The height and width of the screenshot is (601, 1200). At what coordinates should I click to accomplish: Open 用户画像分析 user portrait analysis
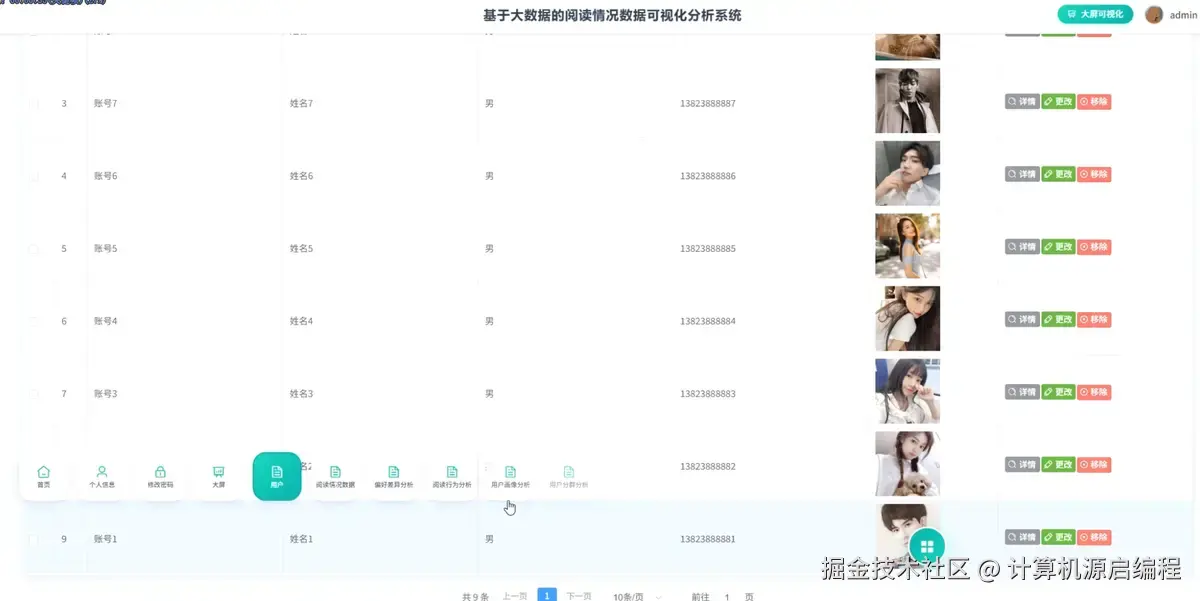click(x=510, y=476)
